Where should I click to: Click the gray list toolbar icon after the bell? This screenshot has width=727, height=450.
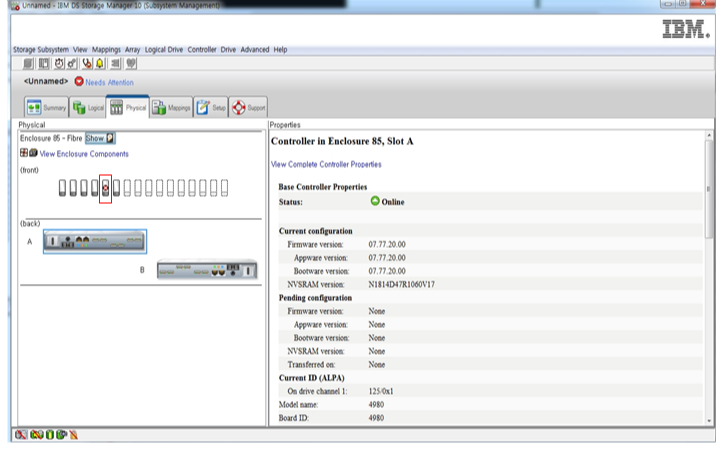point(115,63)
